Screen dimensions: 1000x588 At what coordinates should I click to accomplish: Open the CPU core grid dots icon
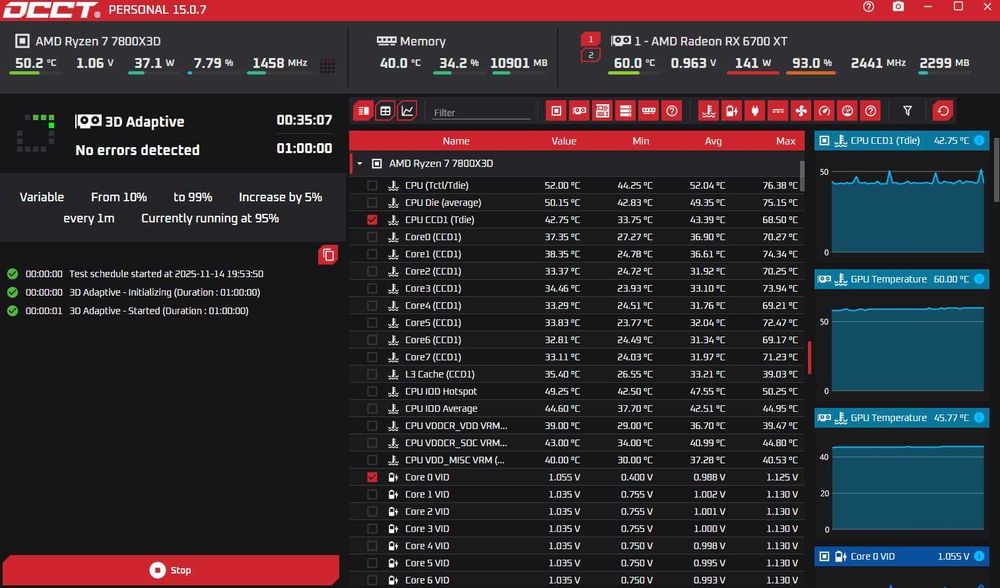[x=327, y=65]
